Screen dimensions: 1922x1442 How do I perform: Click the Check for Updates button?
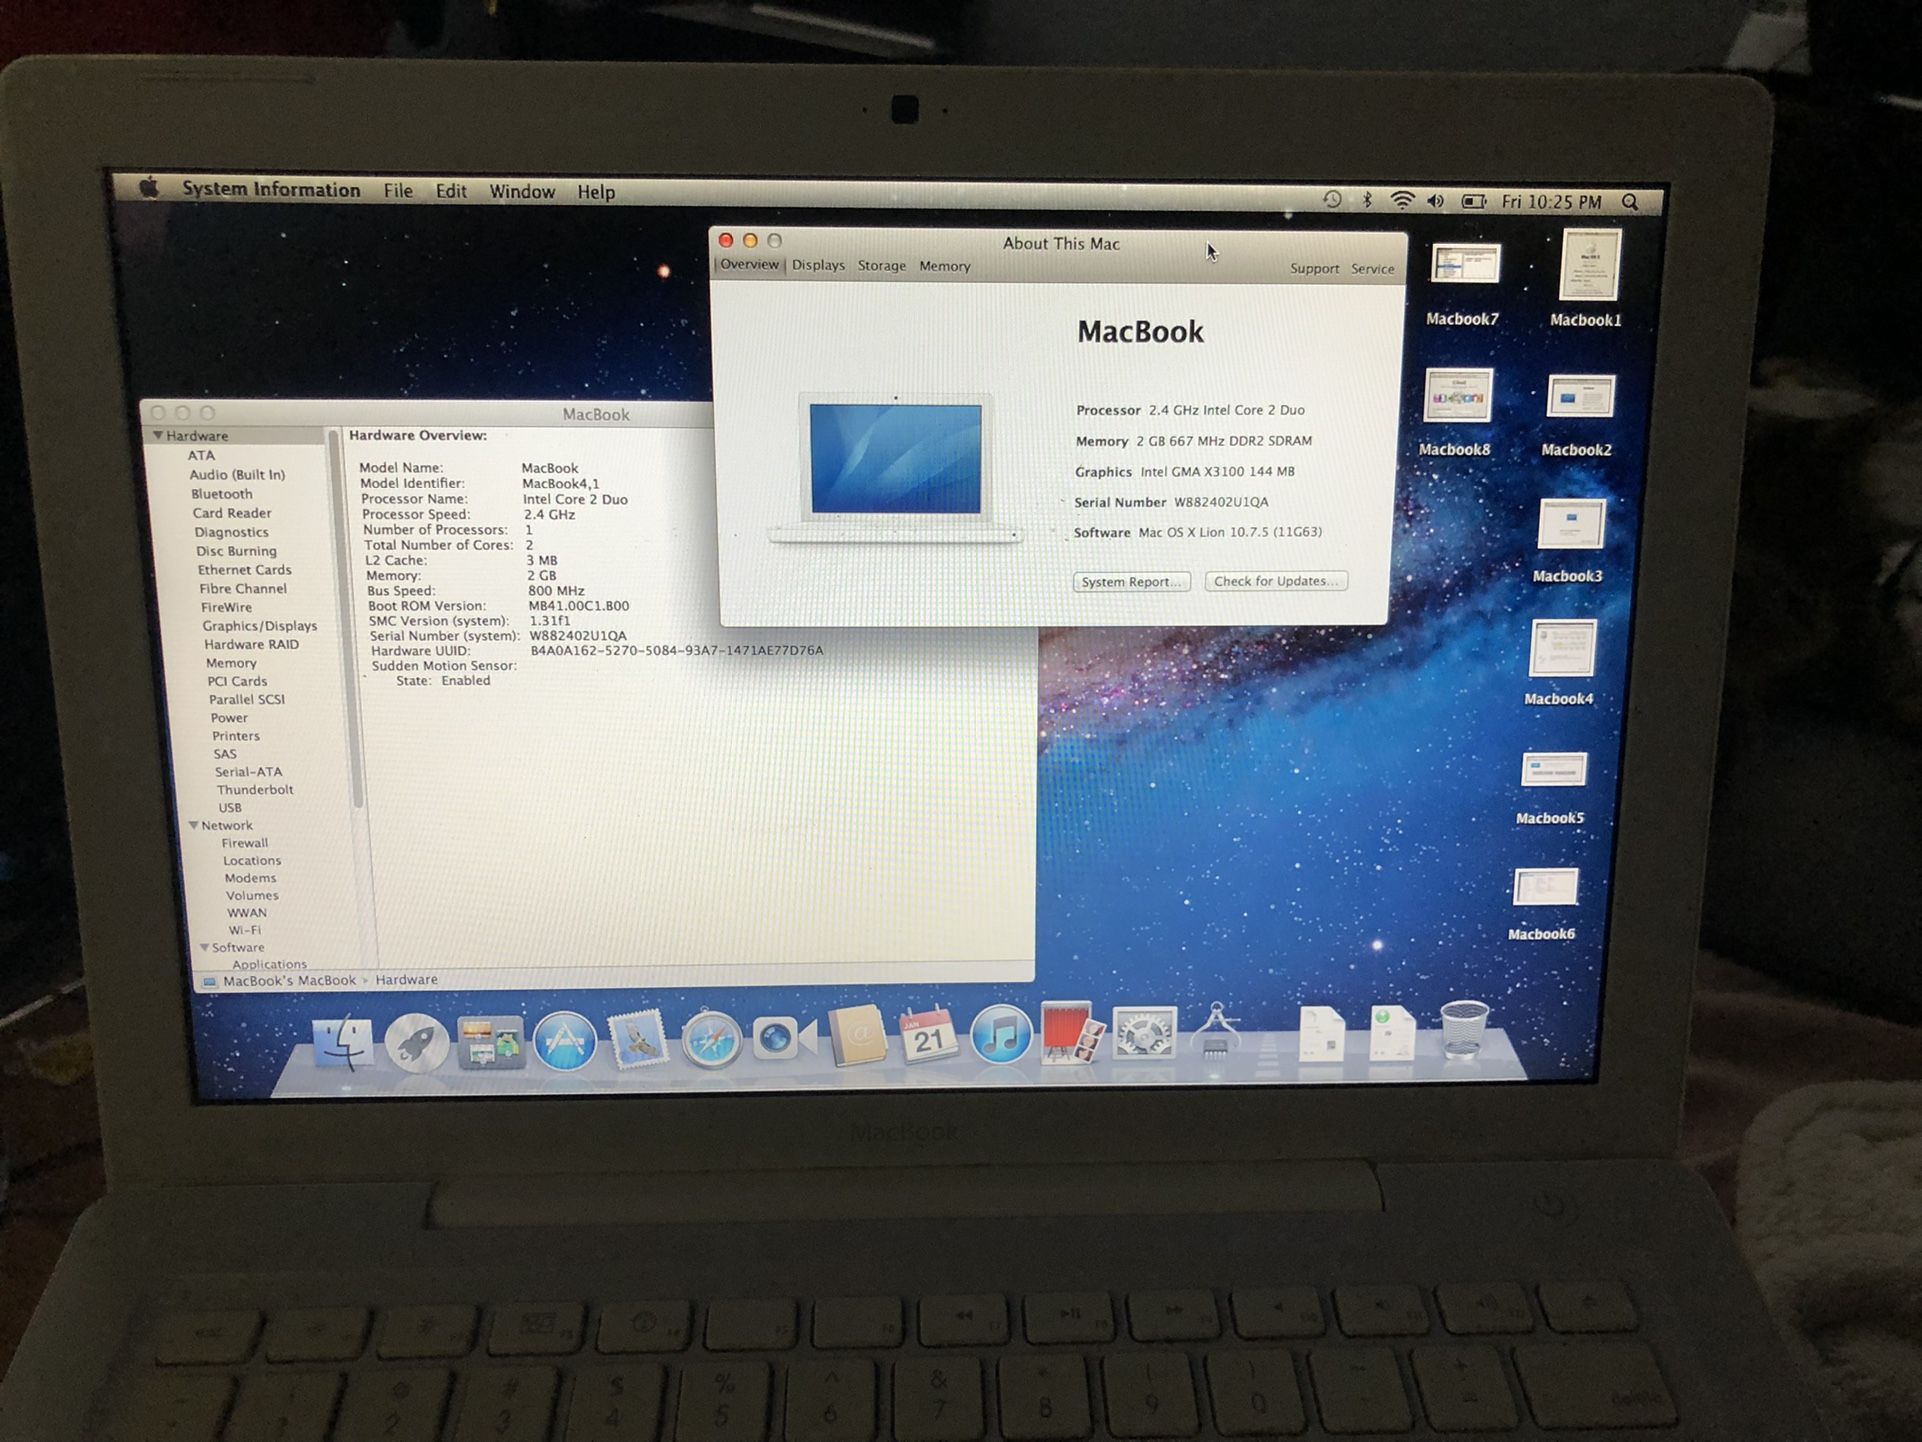(x=1275, y=581)
